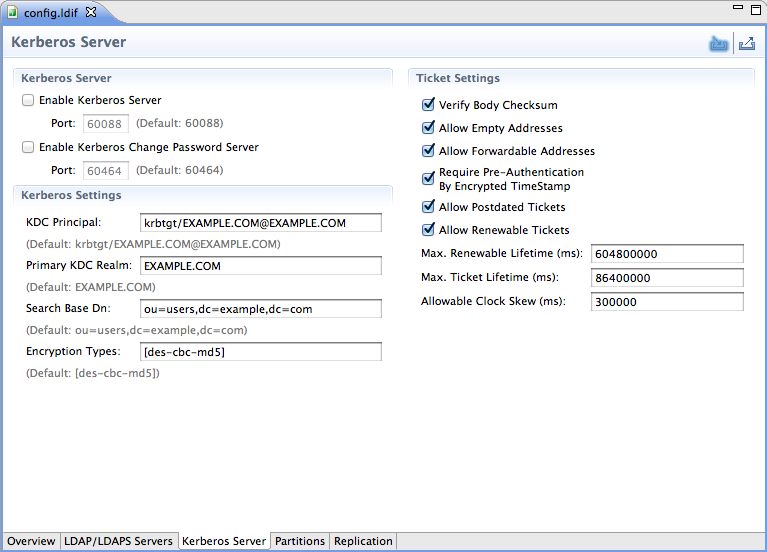
Task: Toggle Allow Forwardable Addresses option
Action: click(429, 151)
